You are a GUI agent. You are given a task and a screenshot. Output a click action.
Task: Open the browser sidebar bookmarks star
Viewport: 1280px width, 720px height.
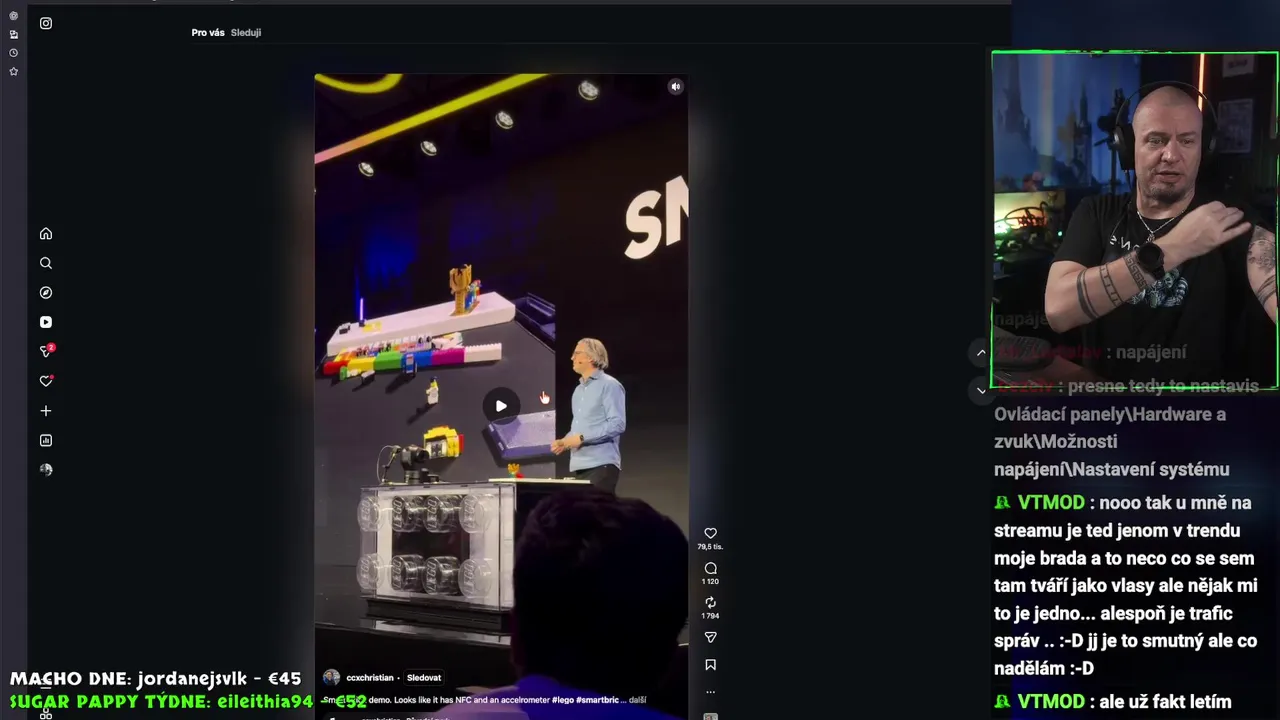13,71
